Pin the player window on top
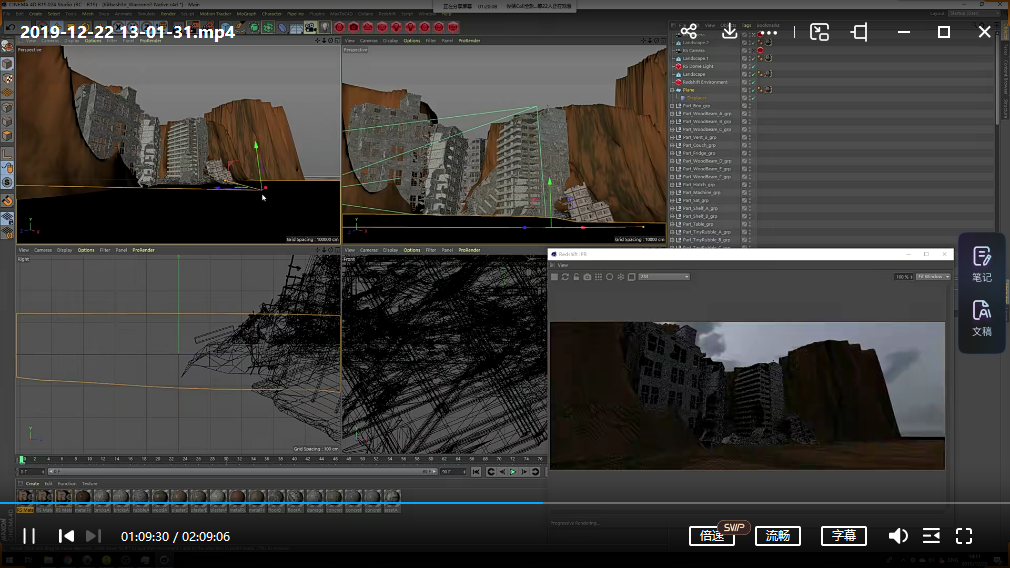1010x568 pixels. 859,32
